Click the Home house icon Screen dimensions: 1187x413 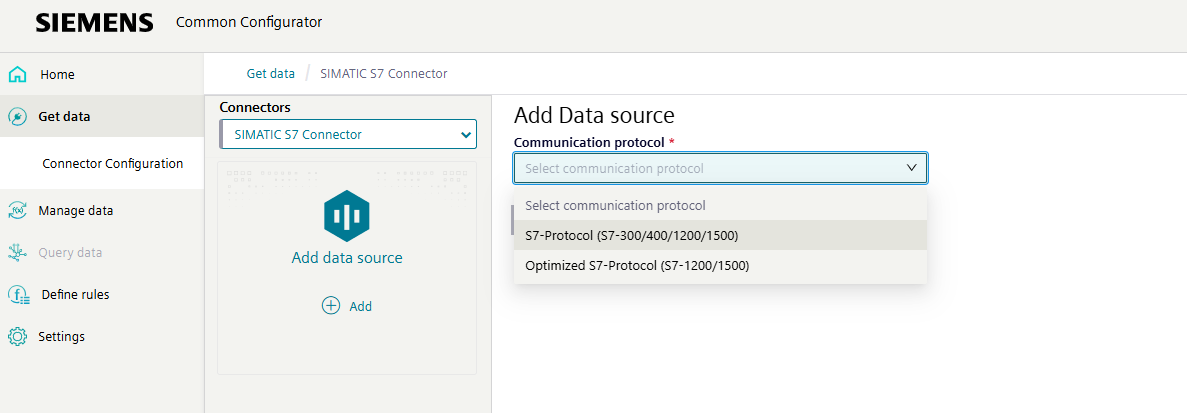click(x=17, y=75)
